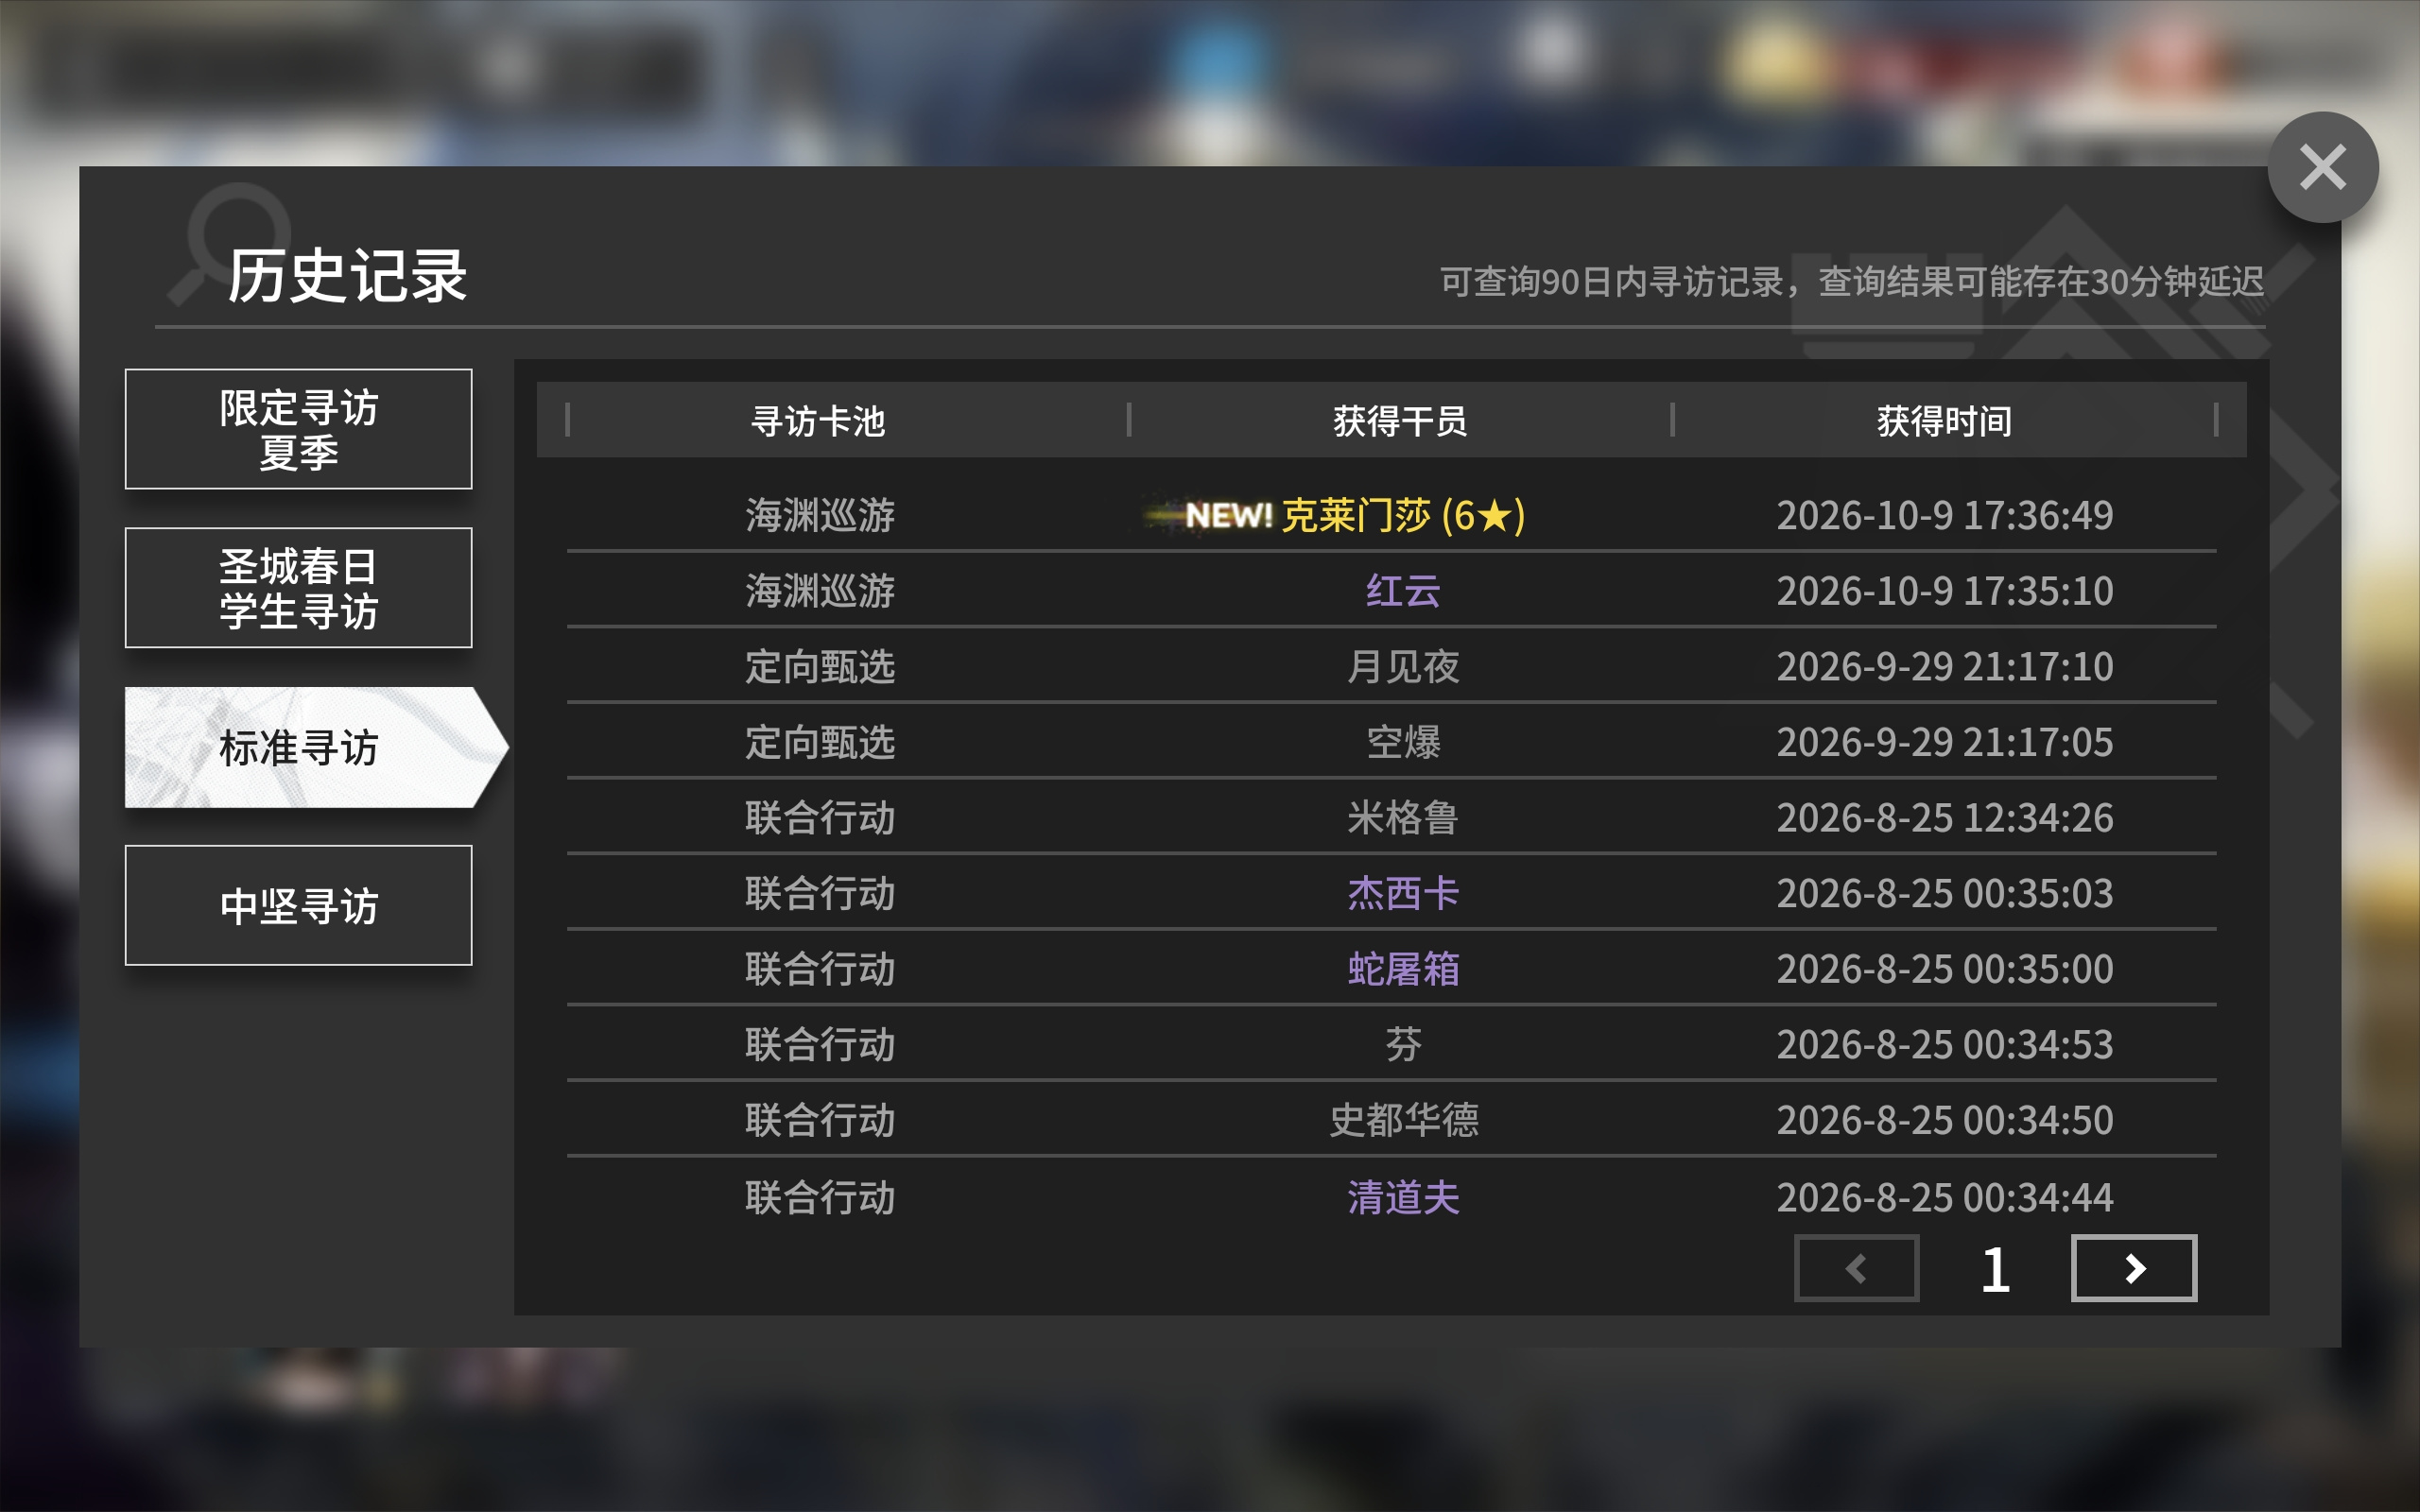Screen dimensions: 2420x1512
Task: Click operator name 芬
Action: click(1403, 1045)
